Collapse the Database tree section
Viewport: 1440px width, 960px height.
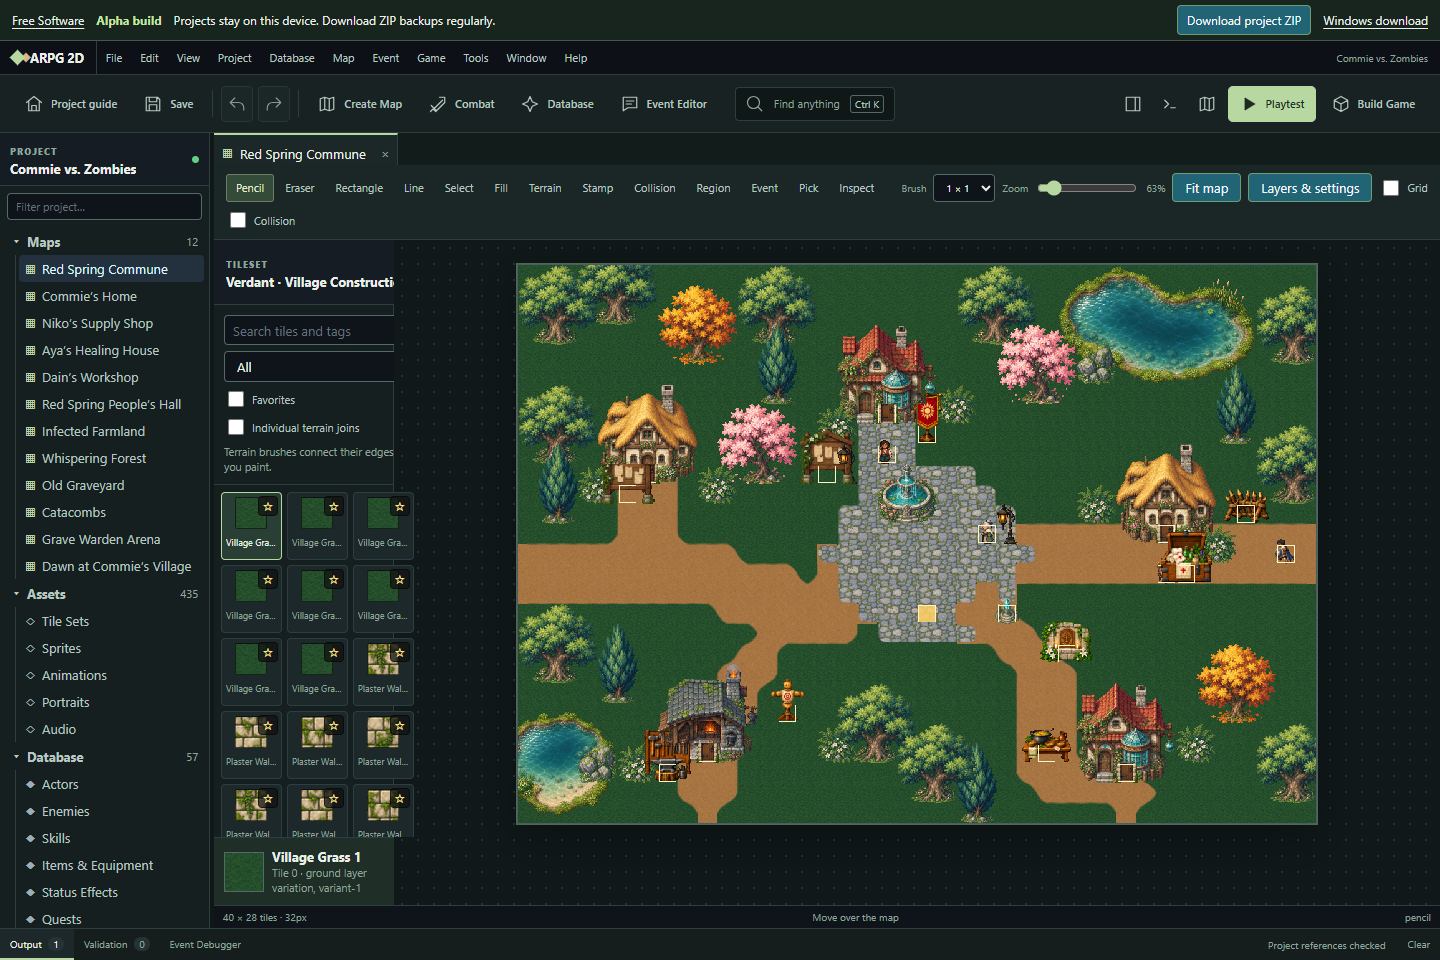[x=16, y=757]
